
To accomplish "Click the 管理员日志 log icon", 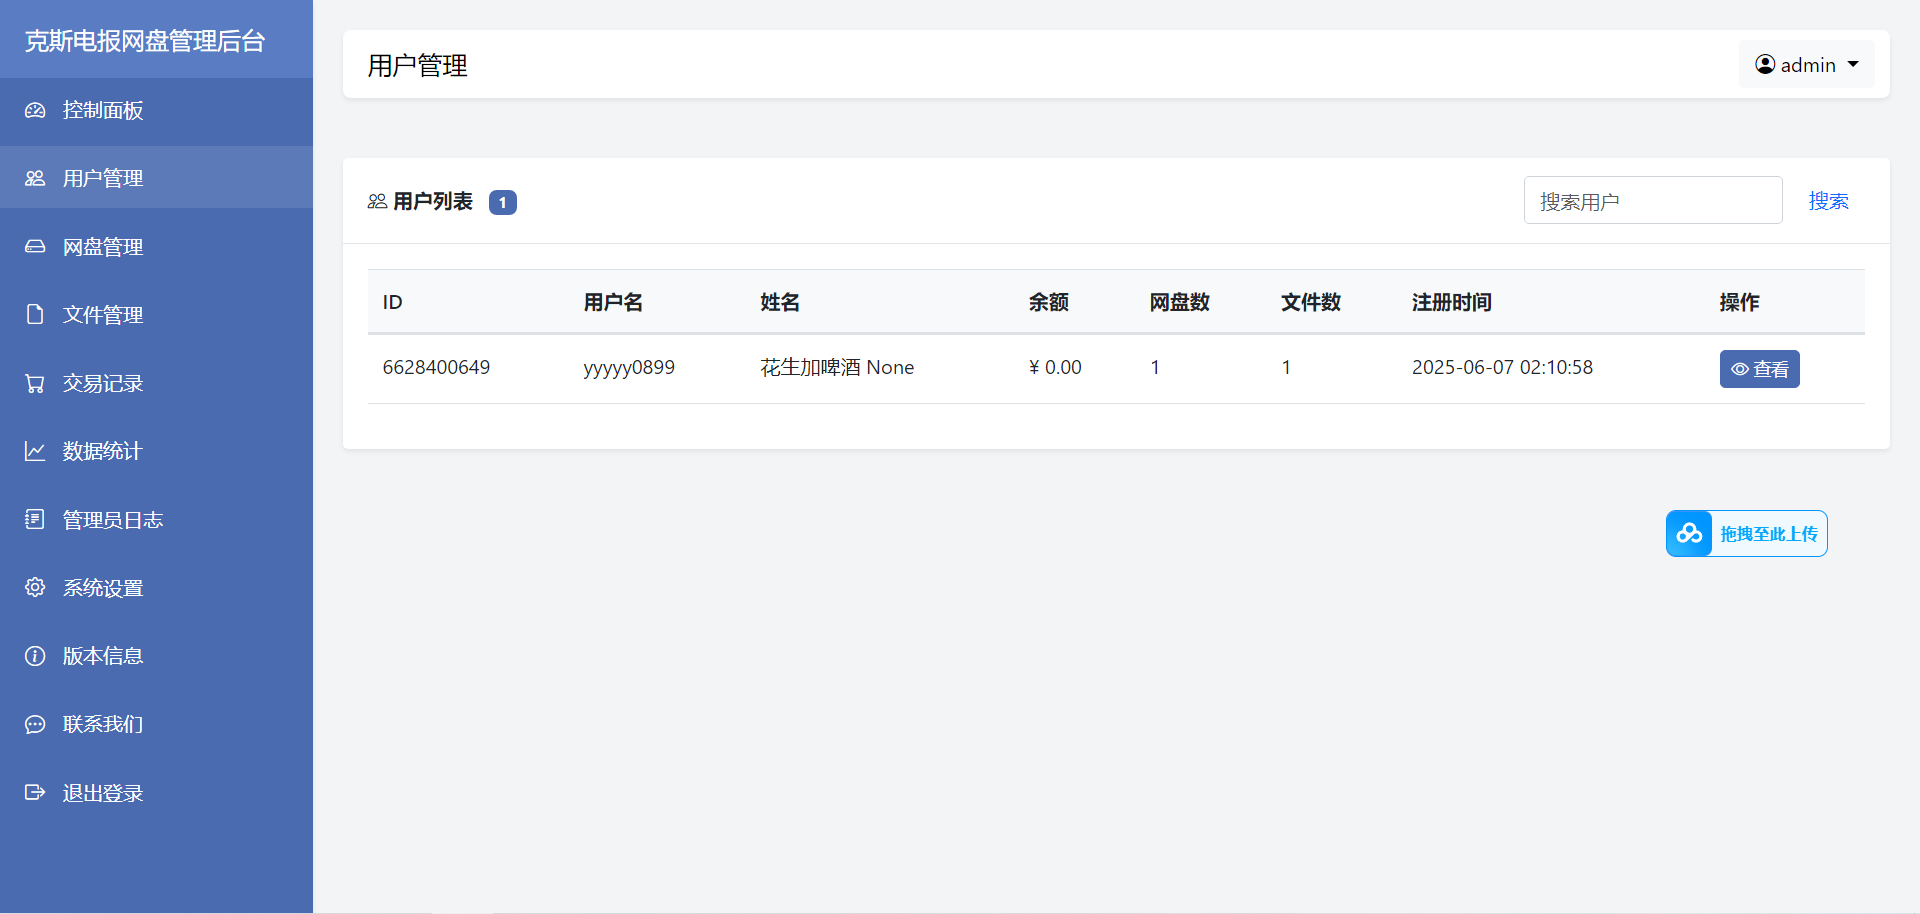I will [x=36, y=519].
